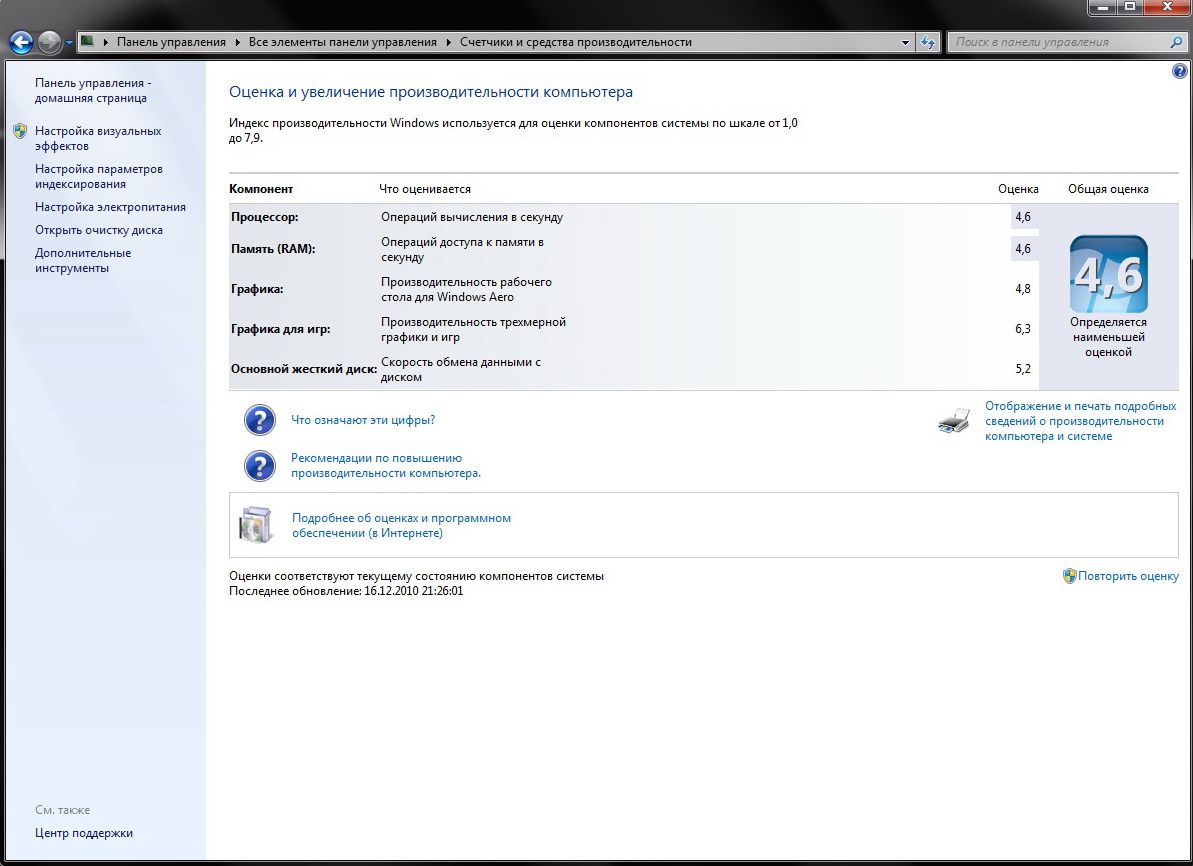Viewport: 1193px width, 866px height.
Task: Click the Forward navigation arrow
Action: [x=49, y=42]
